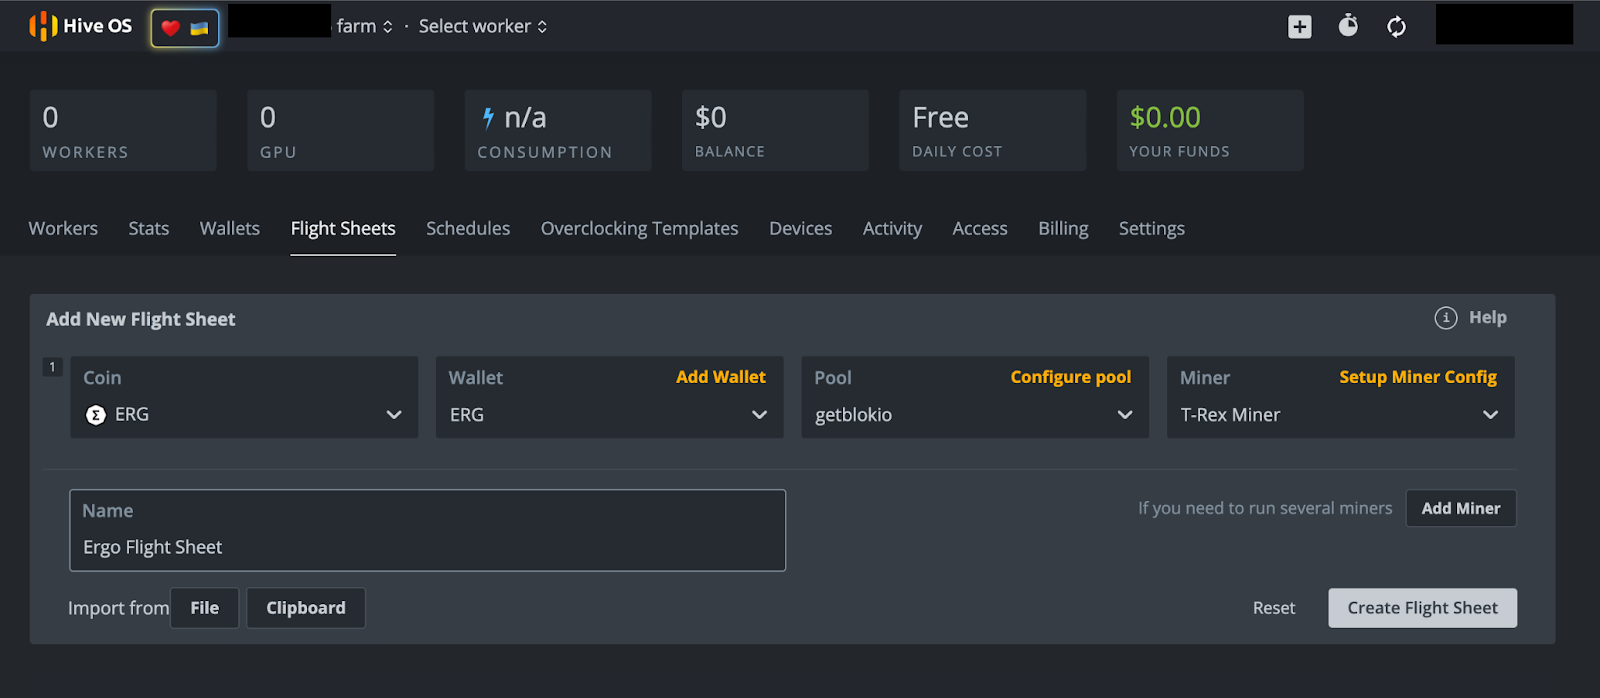Image resolution: width=1600 pixels, height=698 pixels.
Task: Open the Access tab
Action: (x=980, y=228)
